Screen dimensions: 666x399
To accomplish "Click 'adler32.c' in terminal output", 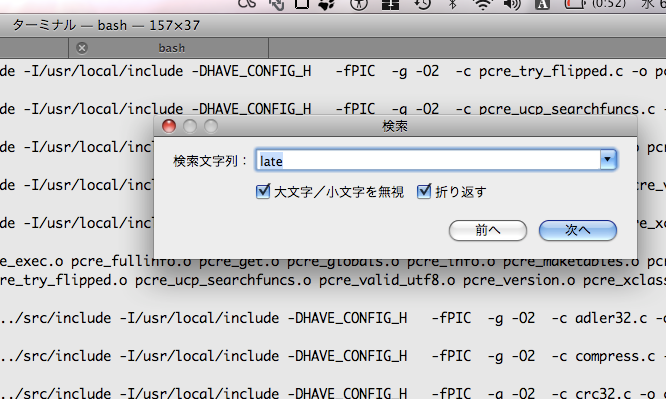I will coord(611,318).
